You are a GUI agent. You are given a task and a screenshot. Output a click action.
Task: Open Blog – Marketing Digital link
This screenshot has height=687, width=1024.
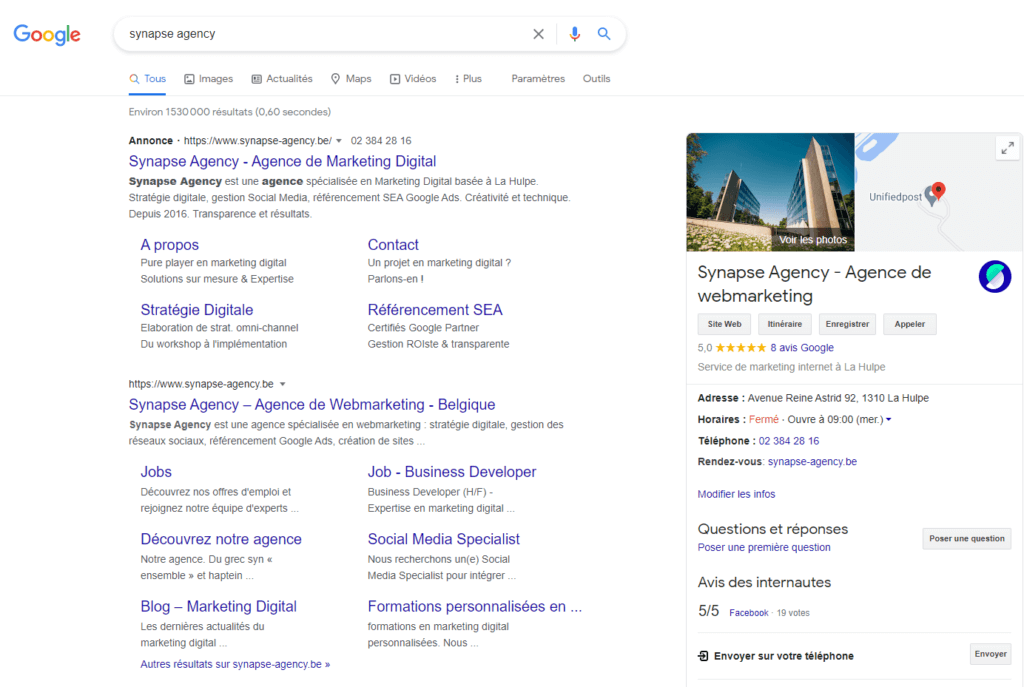click(x=219, y=606)
